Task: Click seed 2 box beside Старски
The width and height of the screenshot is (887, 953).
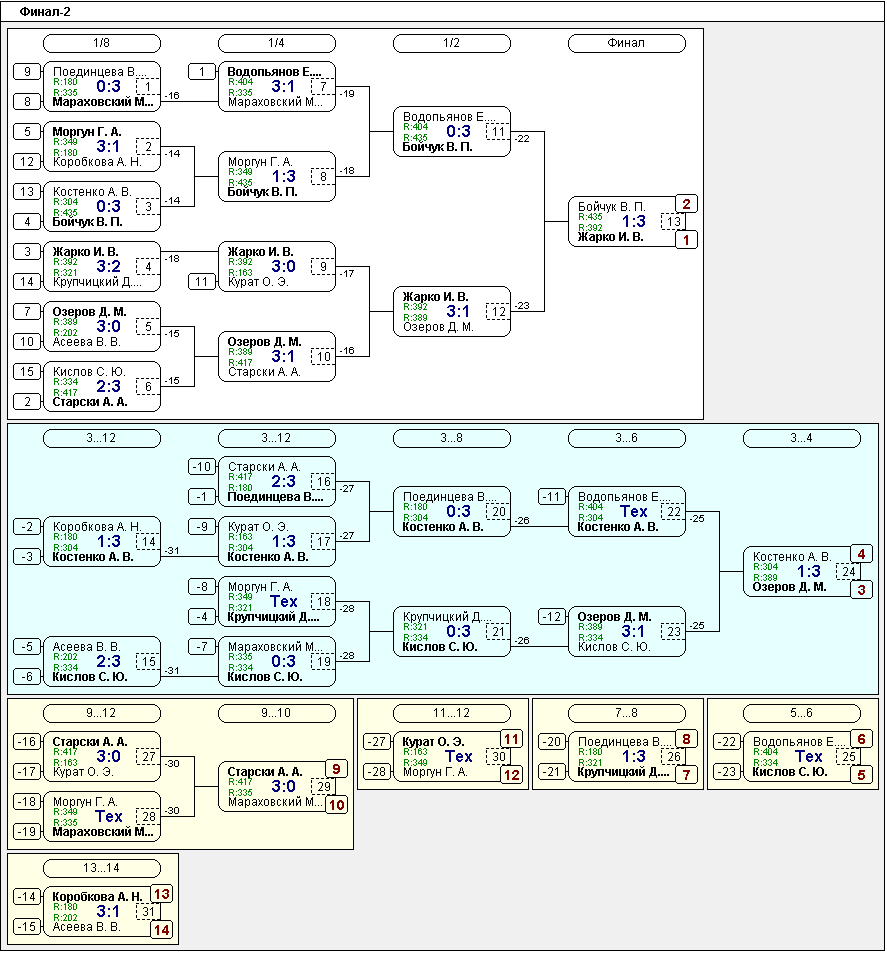Action: (27, 402)
